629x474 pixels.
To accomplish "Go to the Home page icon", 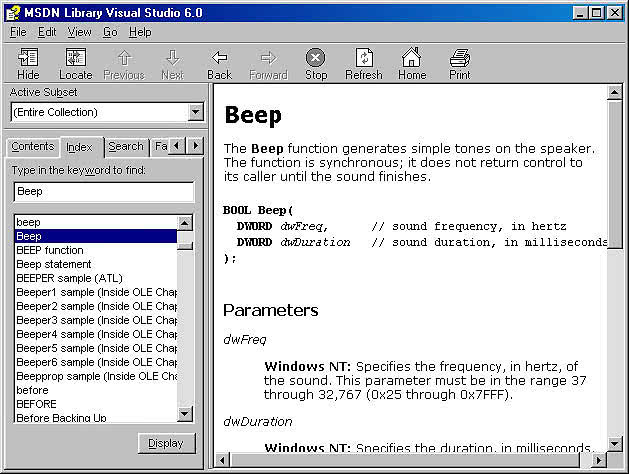I will click(412, 57).
